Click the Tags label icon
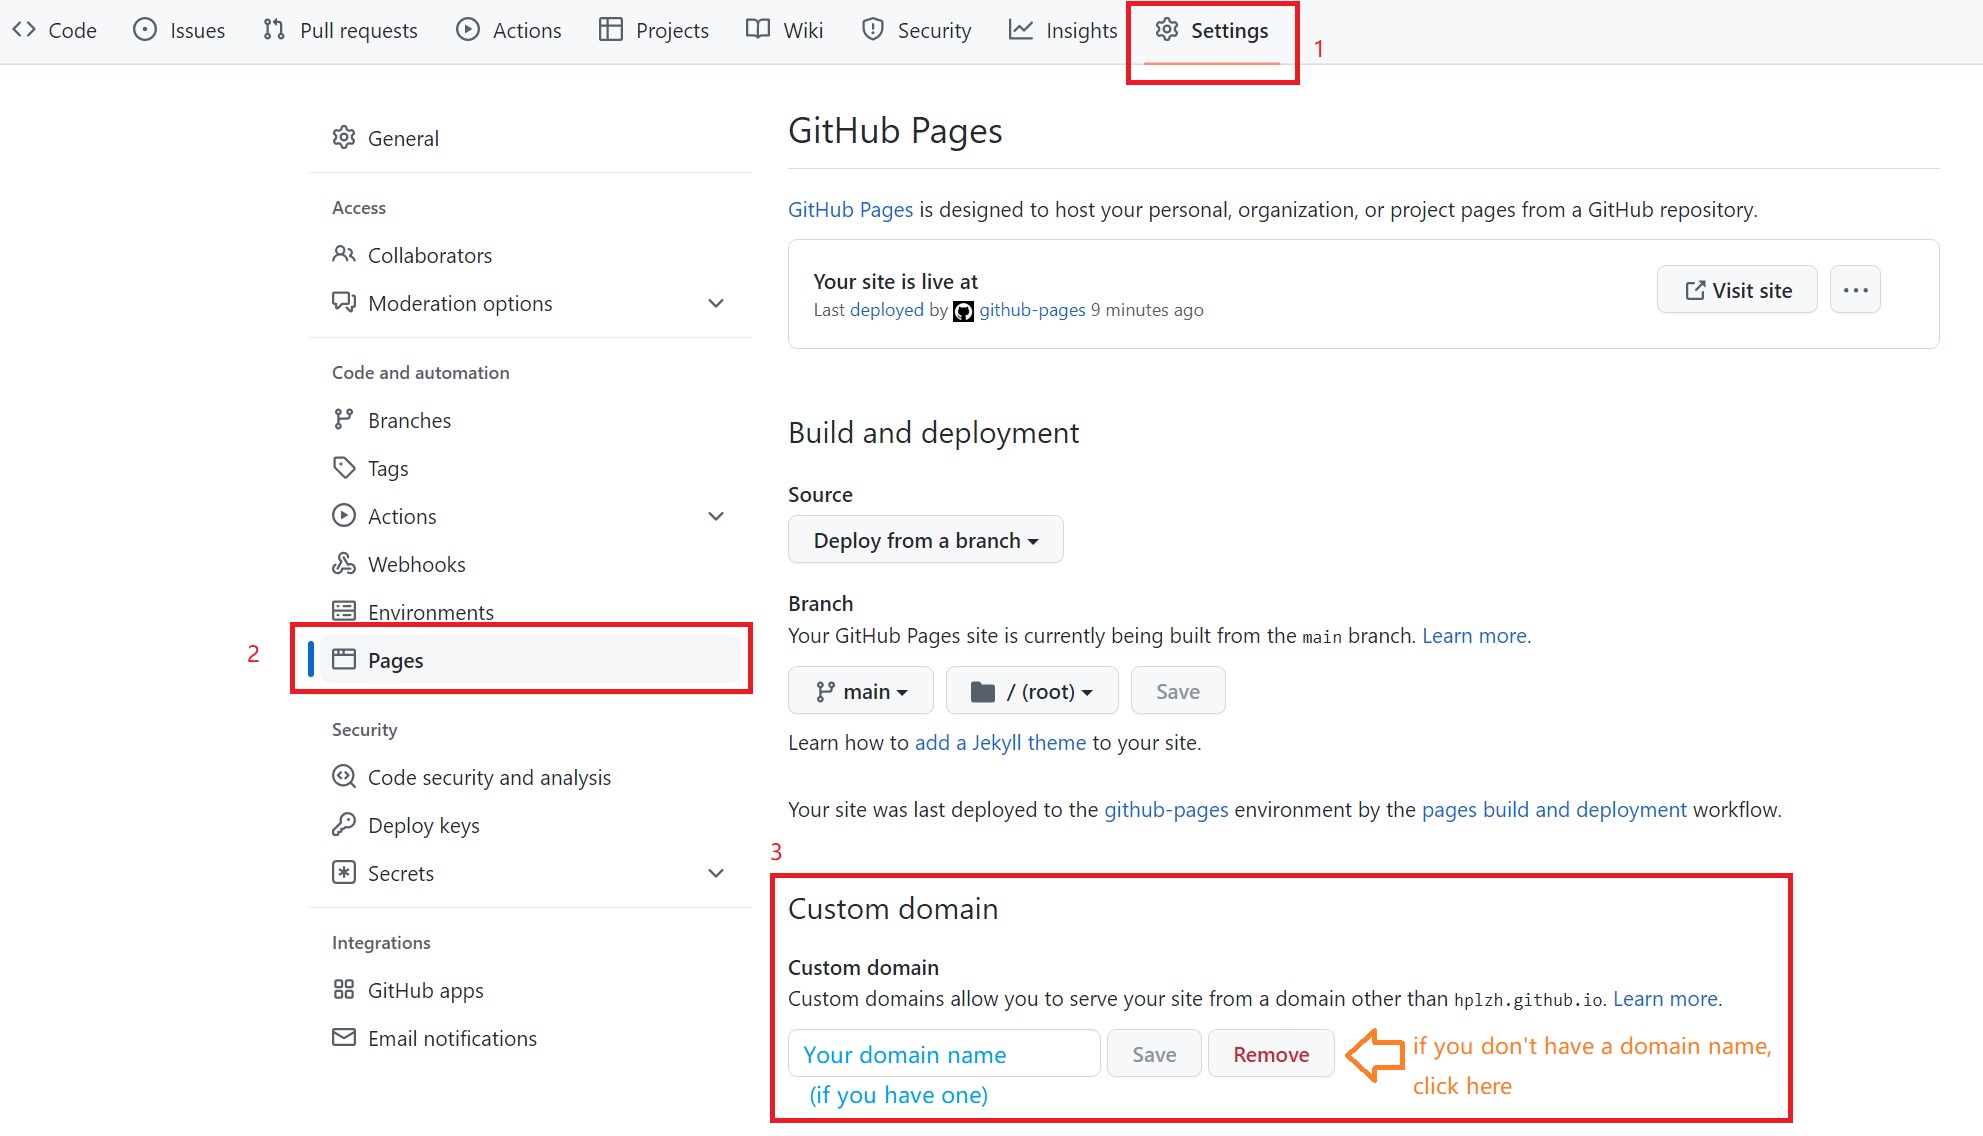Viewport: 1983px width, 1136px height. tap(344, 468)
